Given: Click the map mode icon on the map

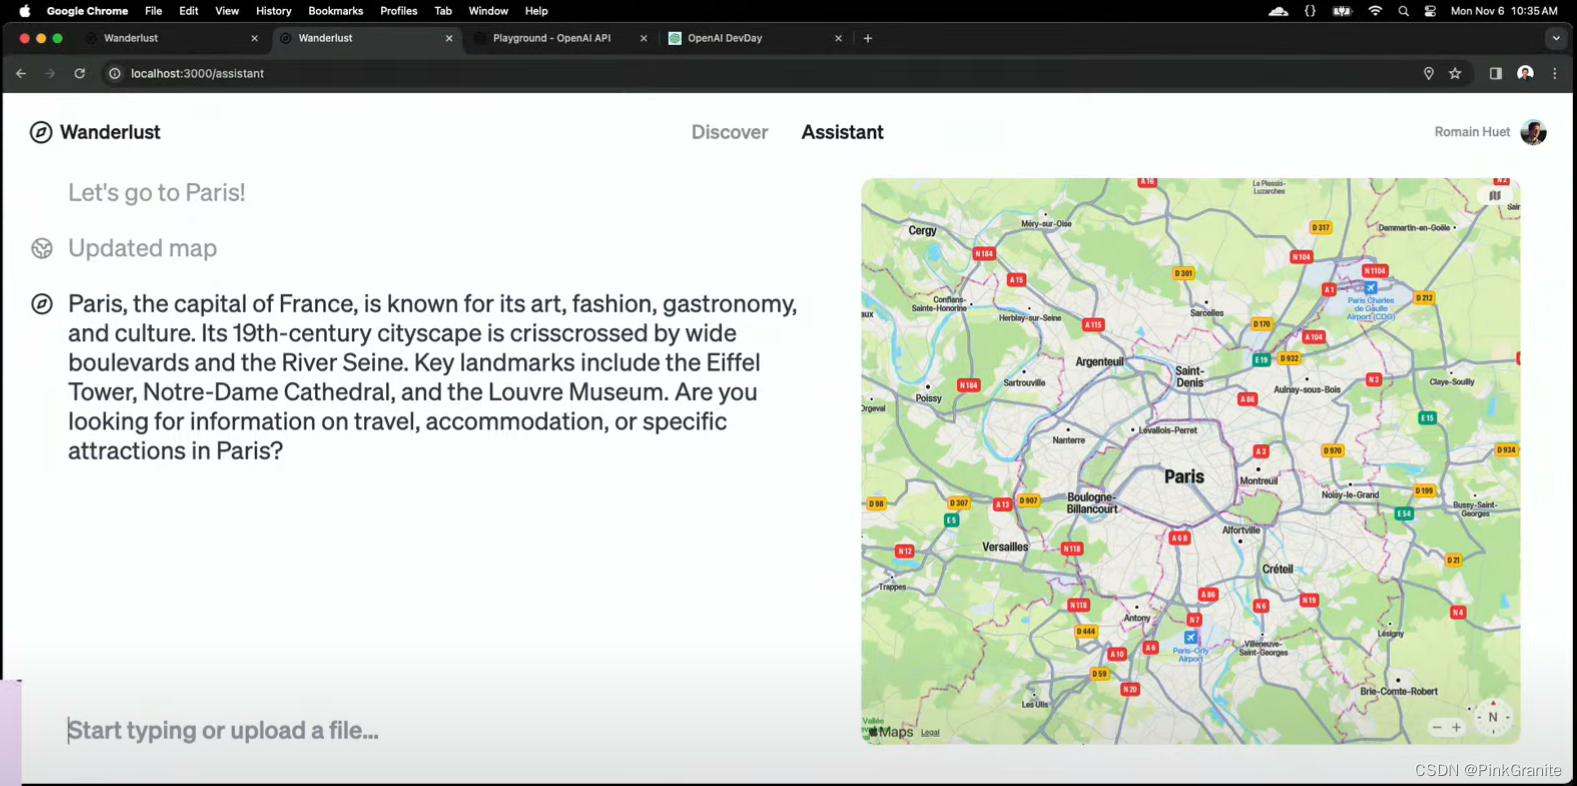Looking at the screenshot, I should 1495,196.
